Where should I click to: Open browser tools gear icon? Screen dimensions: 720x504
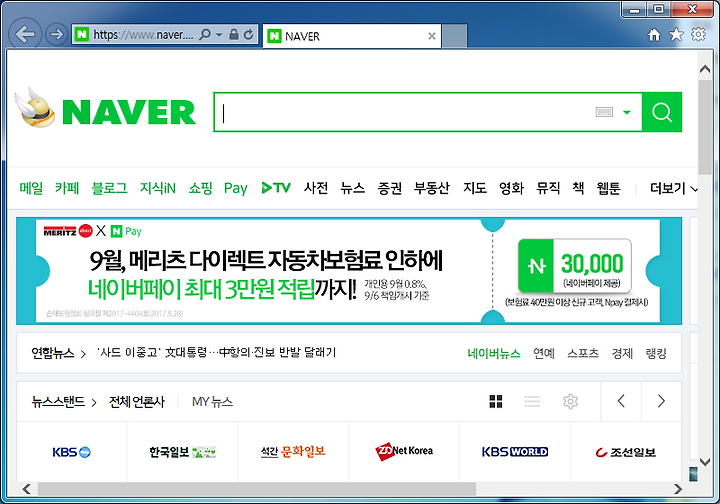[698, 34]
